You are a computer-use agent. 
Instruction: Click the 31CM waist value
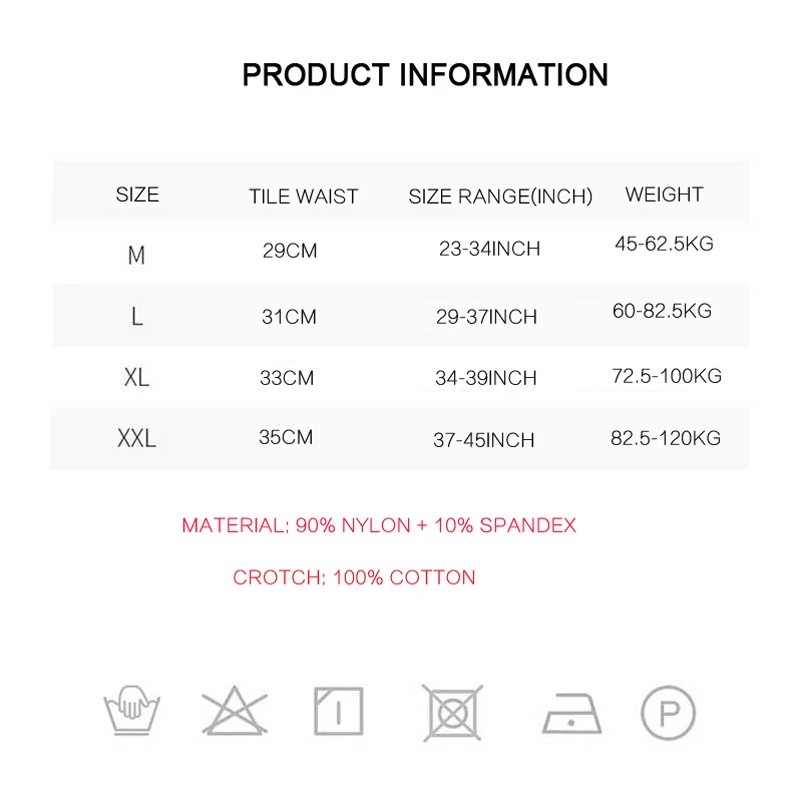(x=289, y=317)
